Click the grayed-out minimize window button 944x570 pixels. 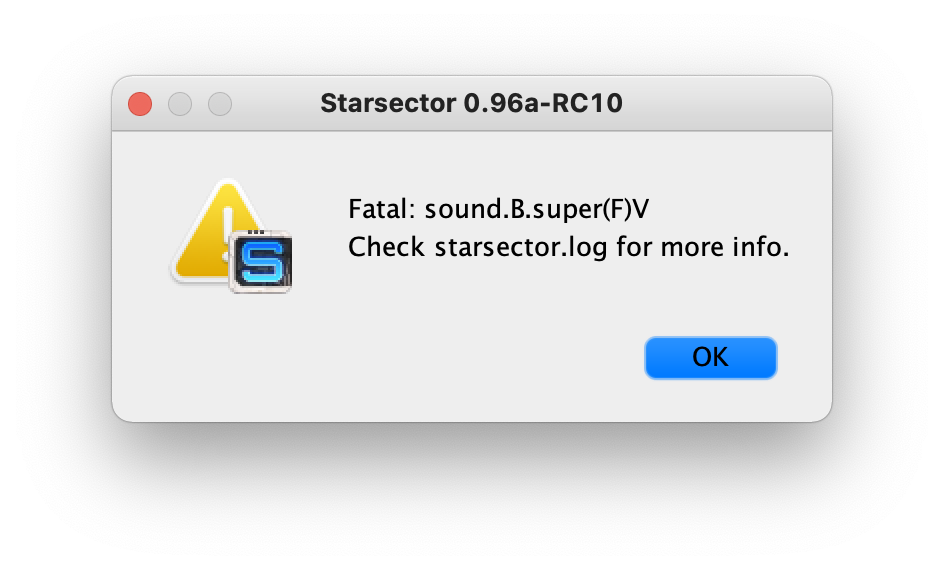coord(180,104)
